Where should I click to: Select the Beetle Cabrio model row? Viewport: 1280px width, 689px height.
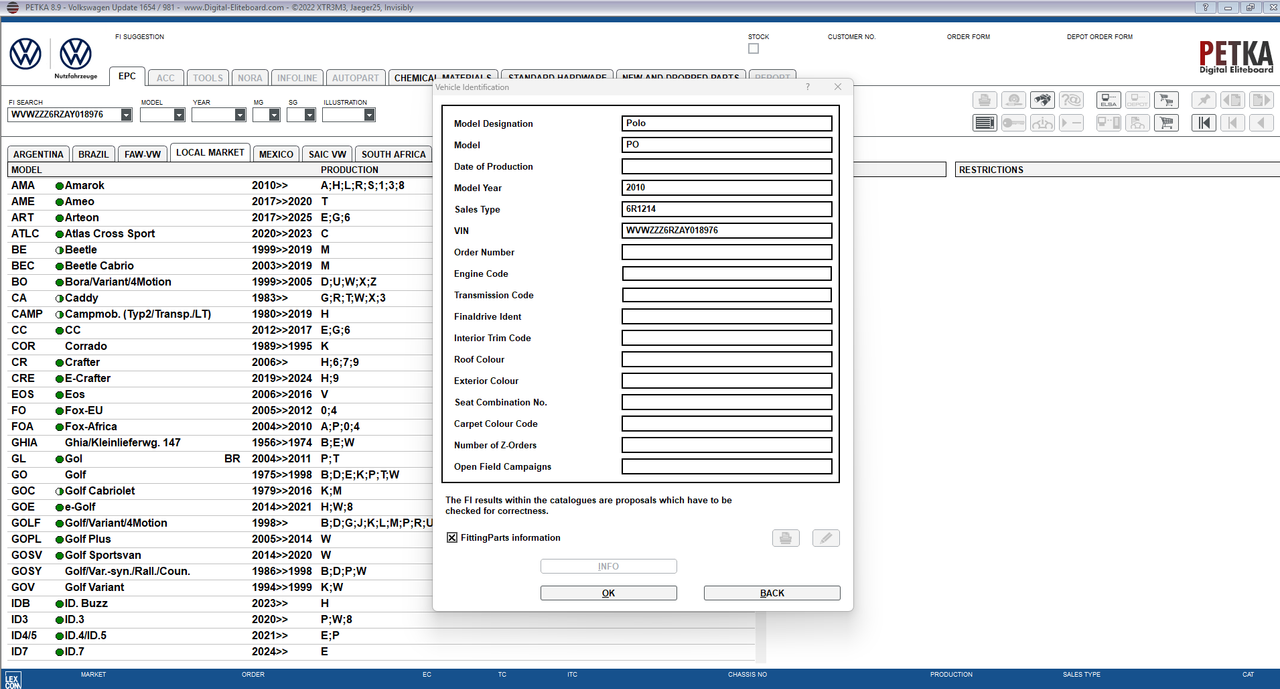[220, 266]
